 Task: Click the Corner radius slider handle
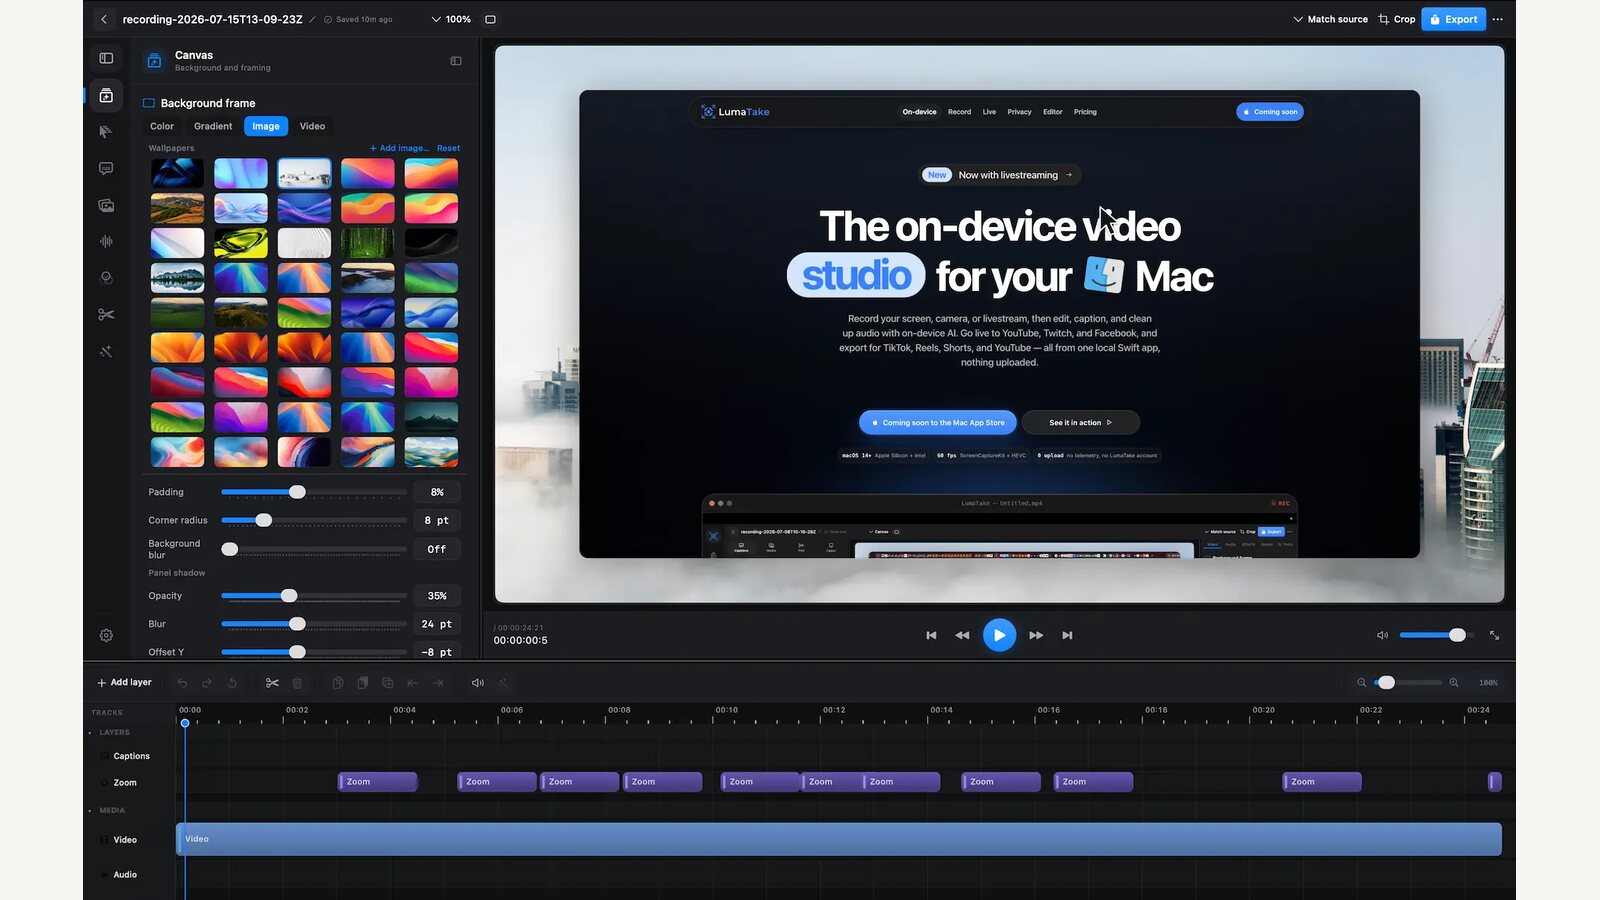click(264, 520)
